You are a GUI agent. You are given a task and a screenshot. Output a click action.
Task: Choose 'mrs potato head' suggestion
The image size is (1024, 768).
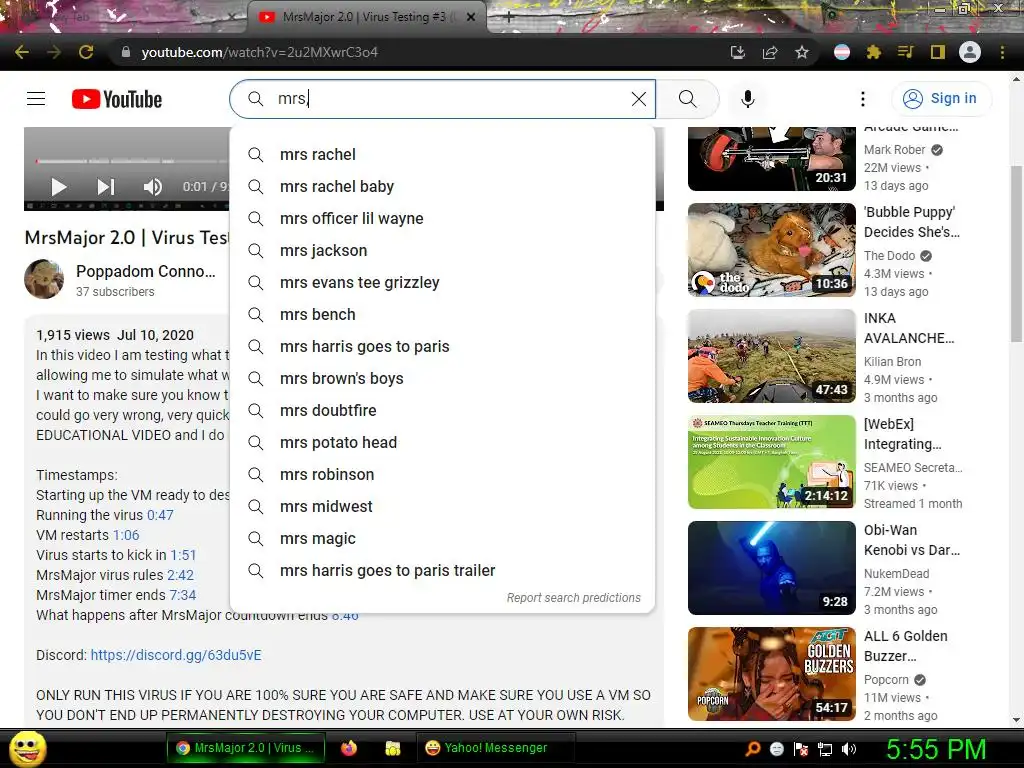442,442
